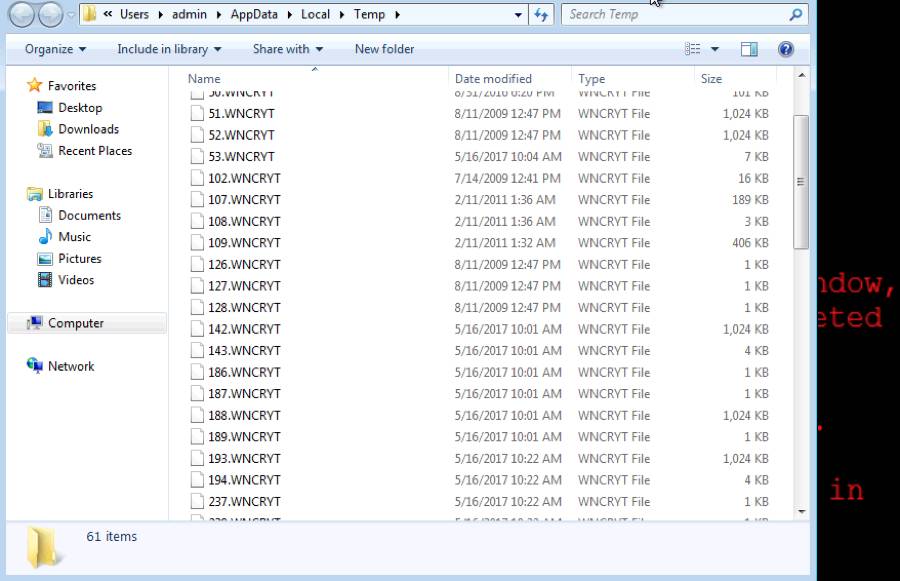
Task: Click the Get help question mark icon
Action: 786,49
